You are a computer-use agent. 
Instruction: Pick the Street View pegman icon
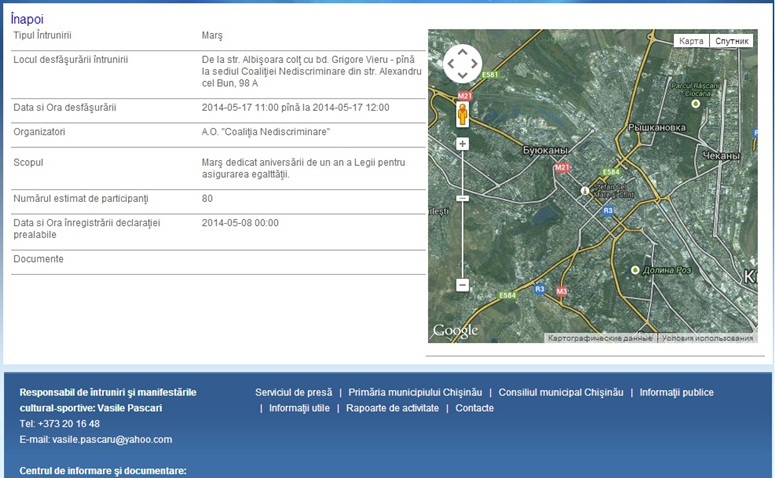462,115
